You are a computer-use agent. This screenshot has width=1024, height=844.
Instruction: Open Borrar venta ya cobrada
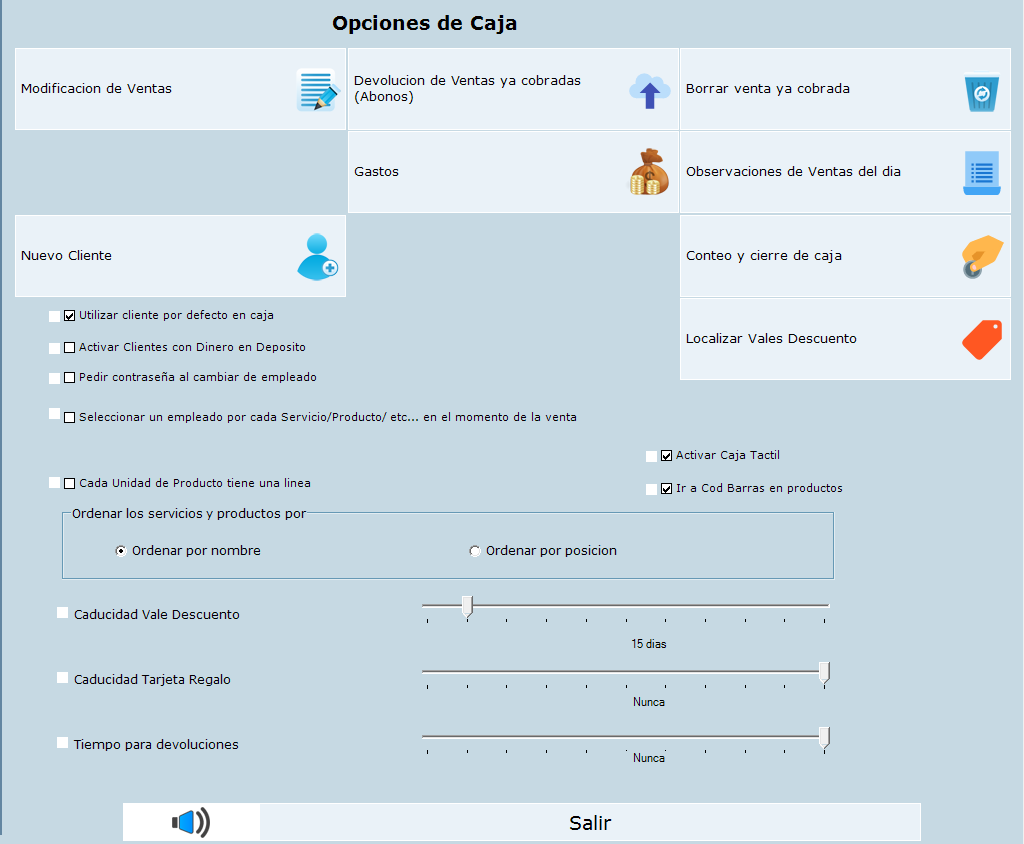[x=845, y=89]
